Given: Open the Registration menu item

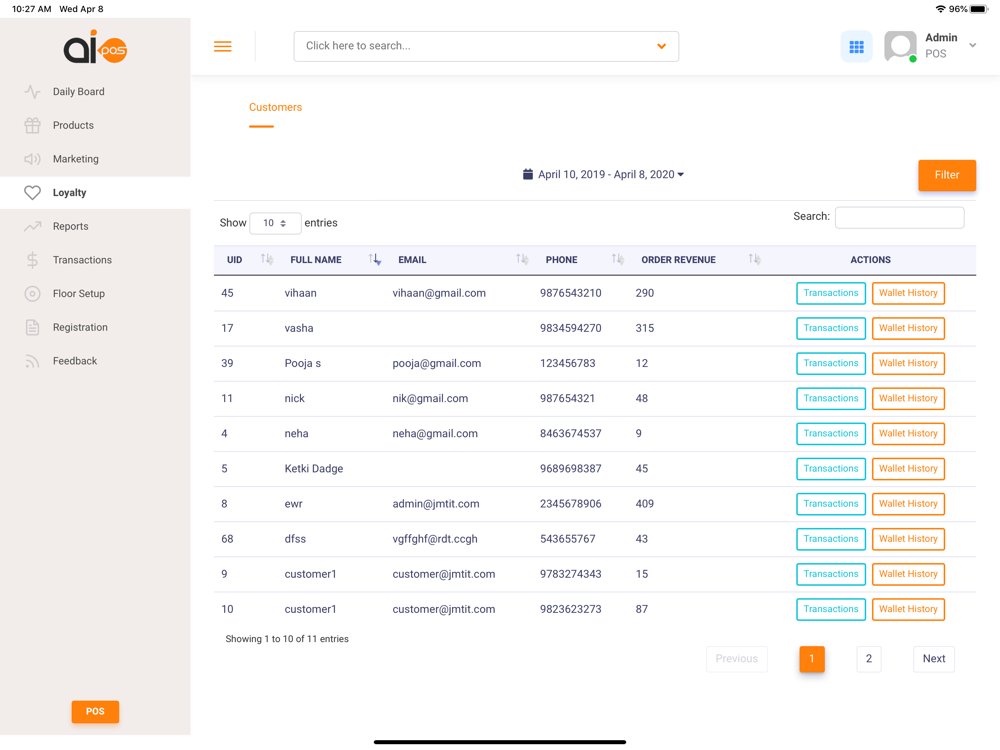Looking at the screenshot, I should click(80, 327).
